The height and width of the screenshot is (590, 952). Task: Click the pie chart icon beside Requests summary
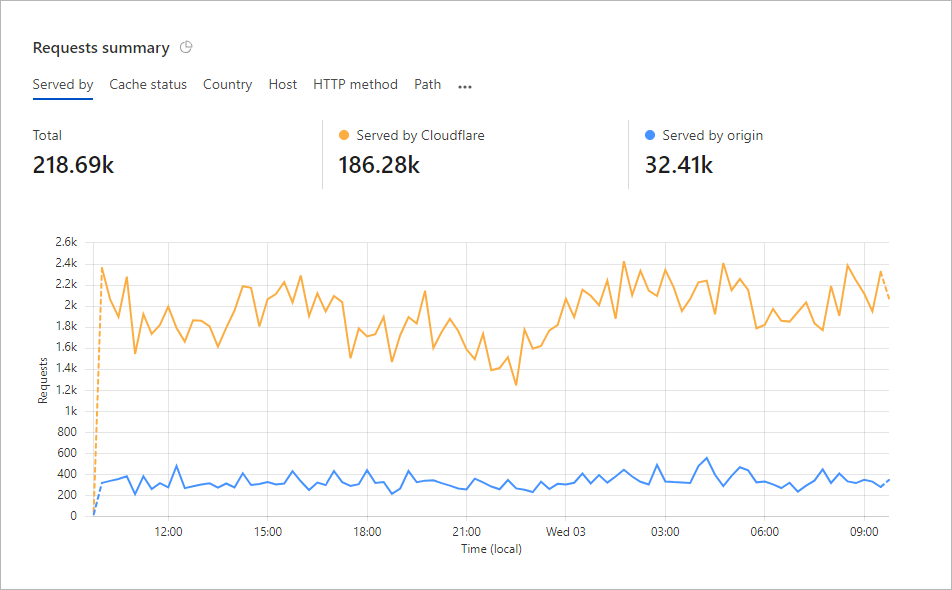(186, 47)
